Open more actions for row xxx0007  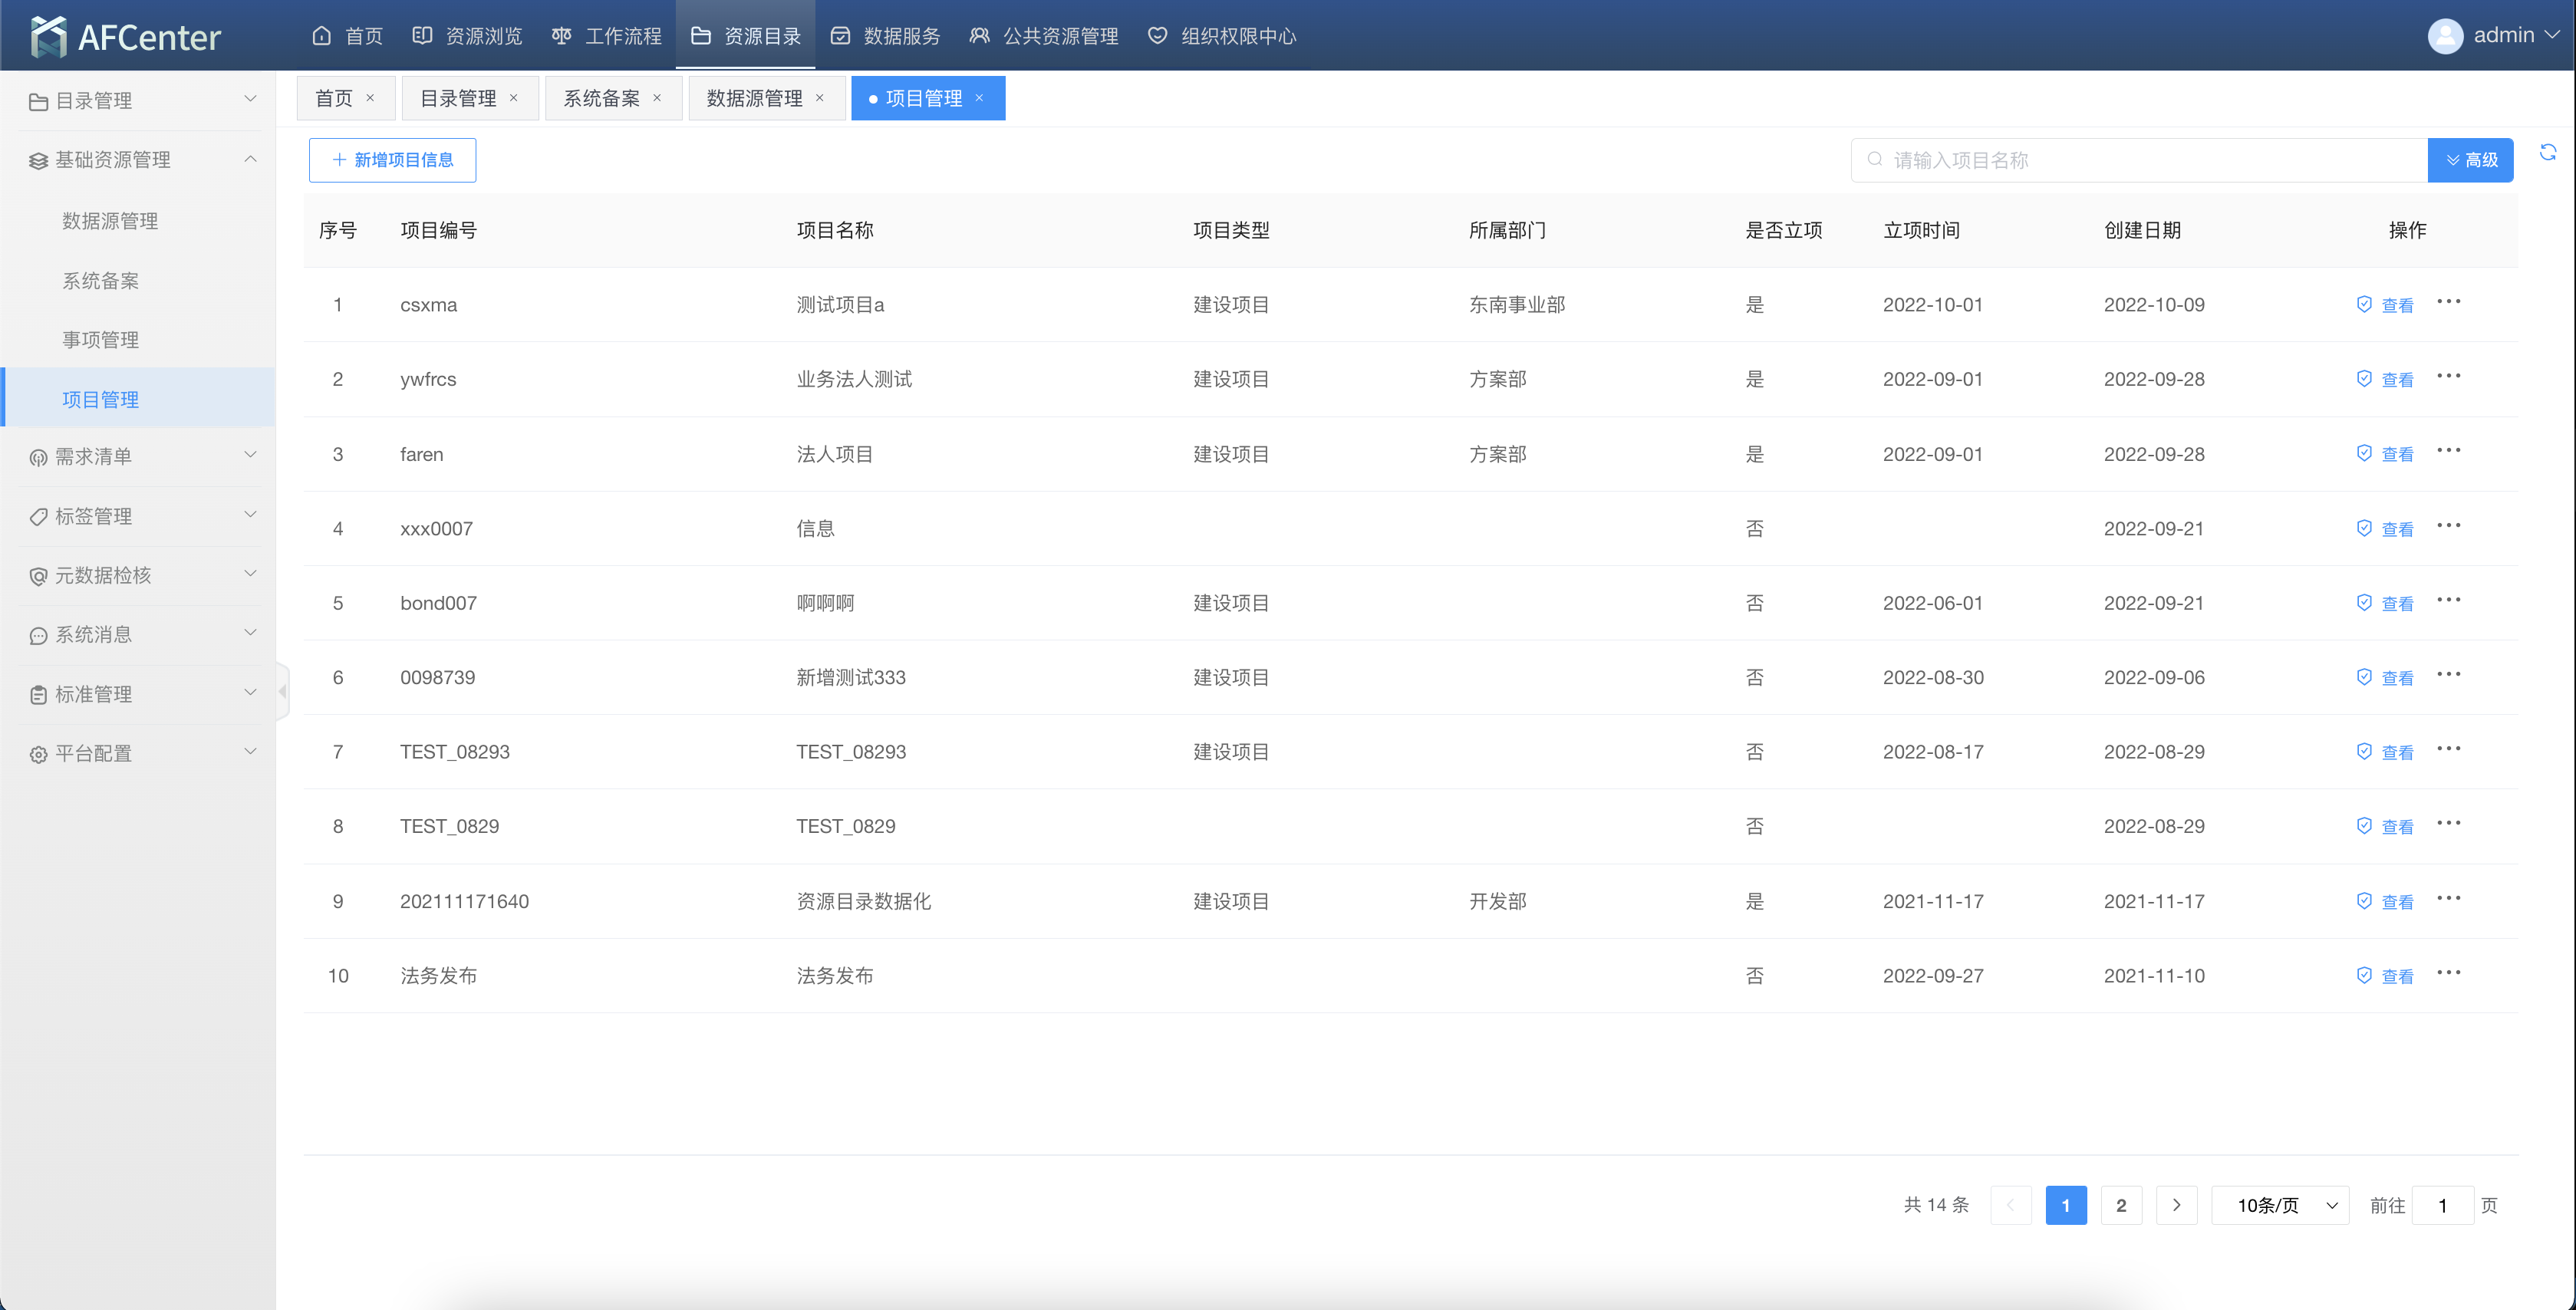tap(2449, 526)
